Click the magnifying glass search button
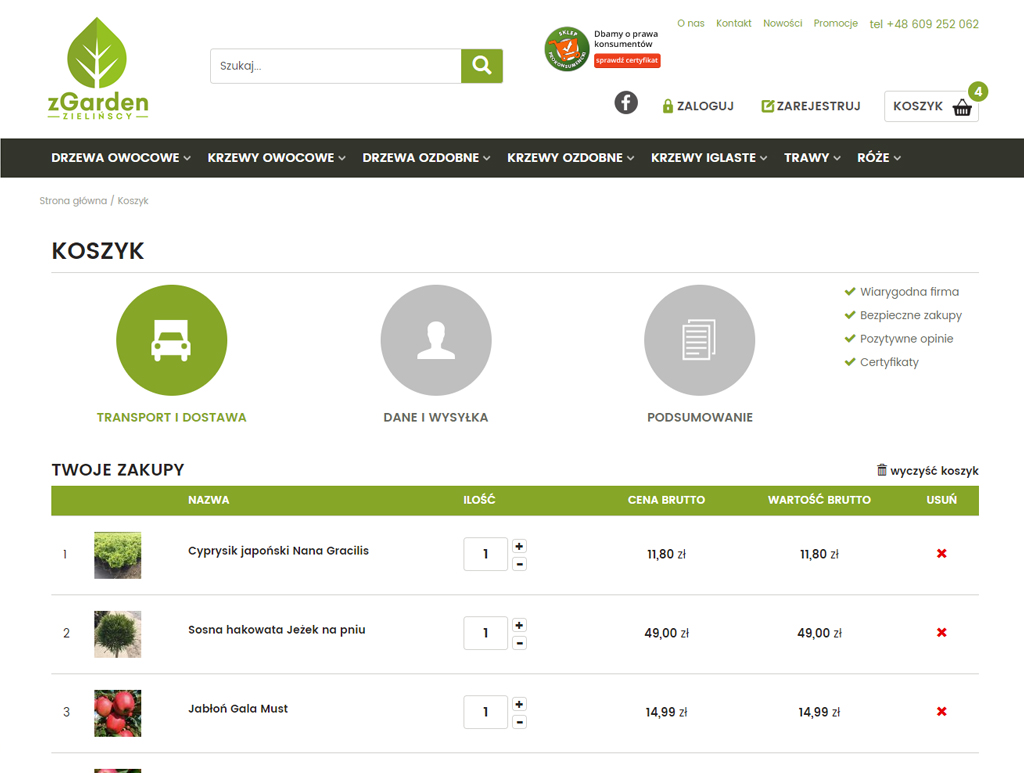 (x=481, y=66)
